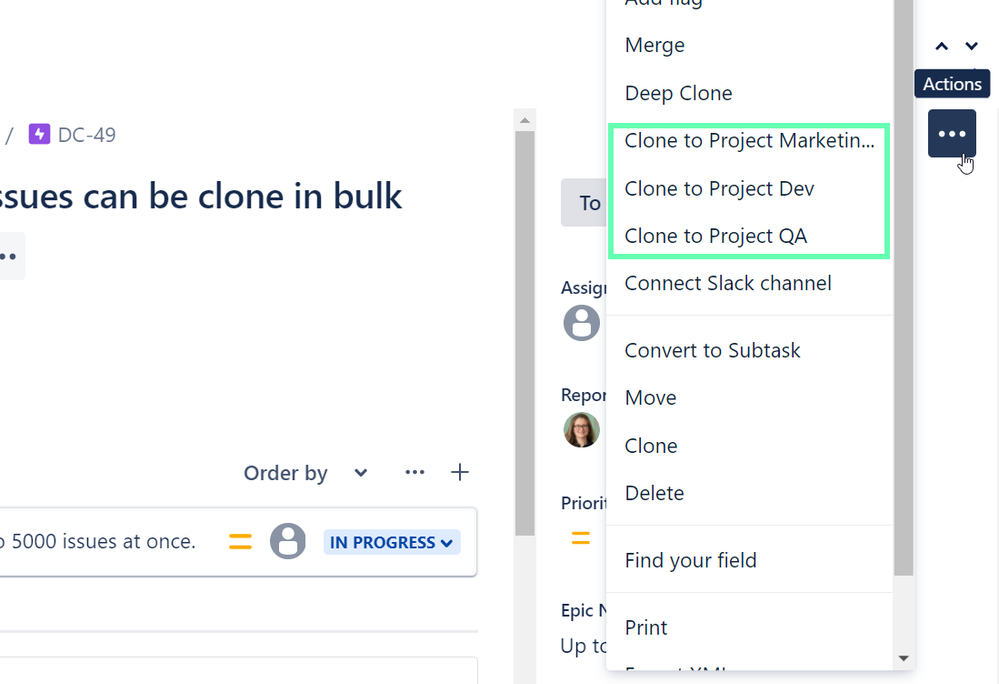This screenshot has height=684, width=999.
Task: Click the orange medium Priority icon
Action: pyautogui.click(x=581, y=537)
